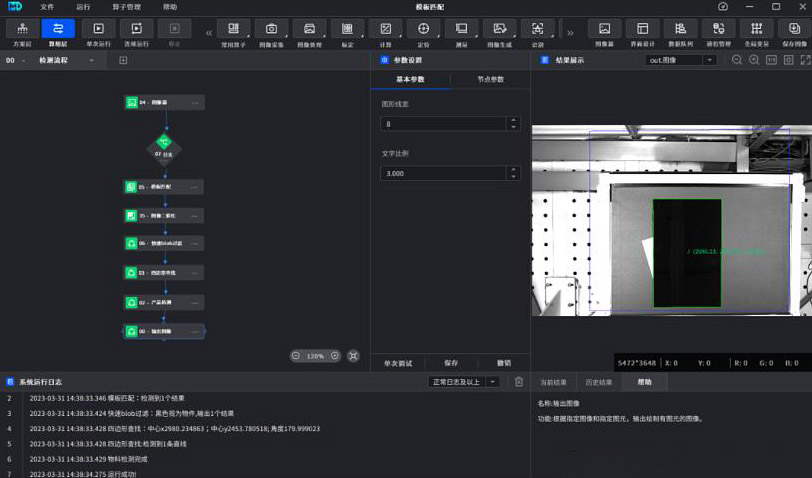Click the 连续运行 (continuous run) toolbar icon
The width and height of the screenshot is (812, 478).
coord(136,30)
